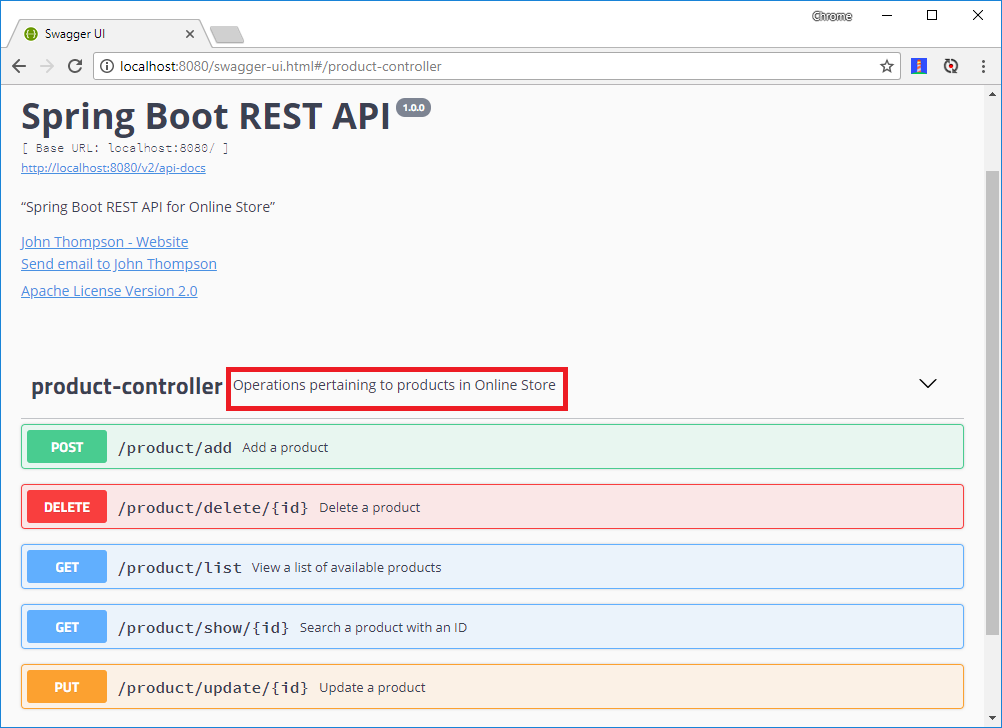Open the api-docs link
Screen dimensions: 1002x728
113,168
